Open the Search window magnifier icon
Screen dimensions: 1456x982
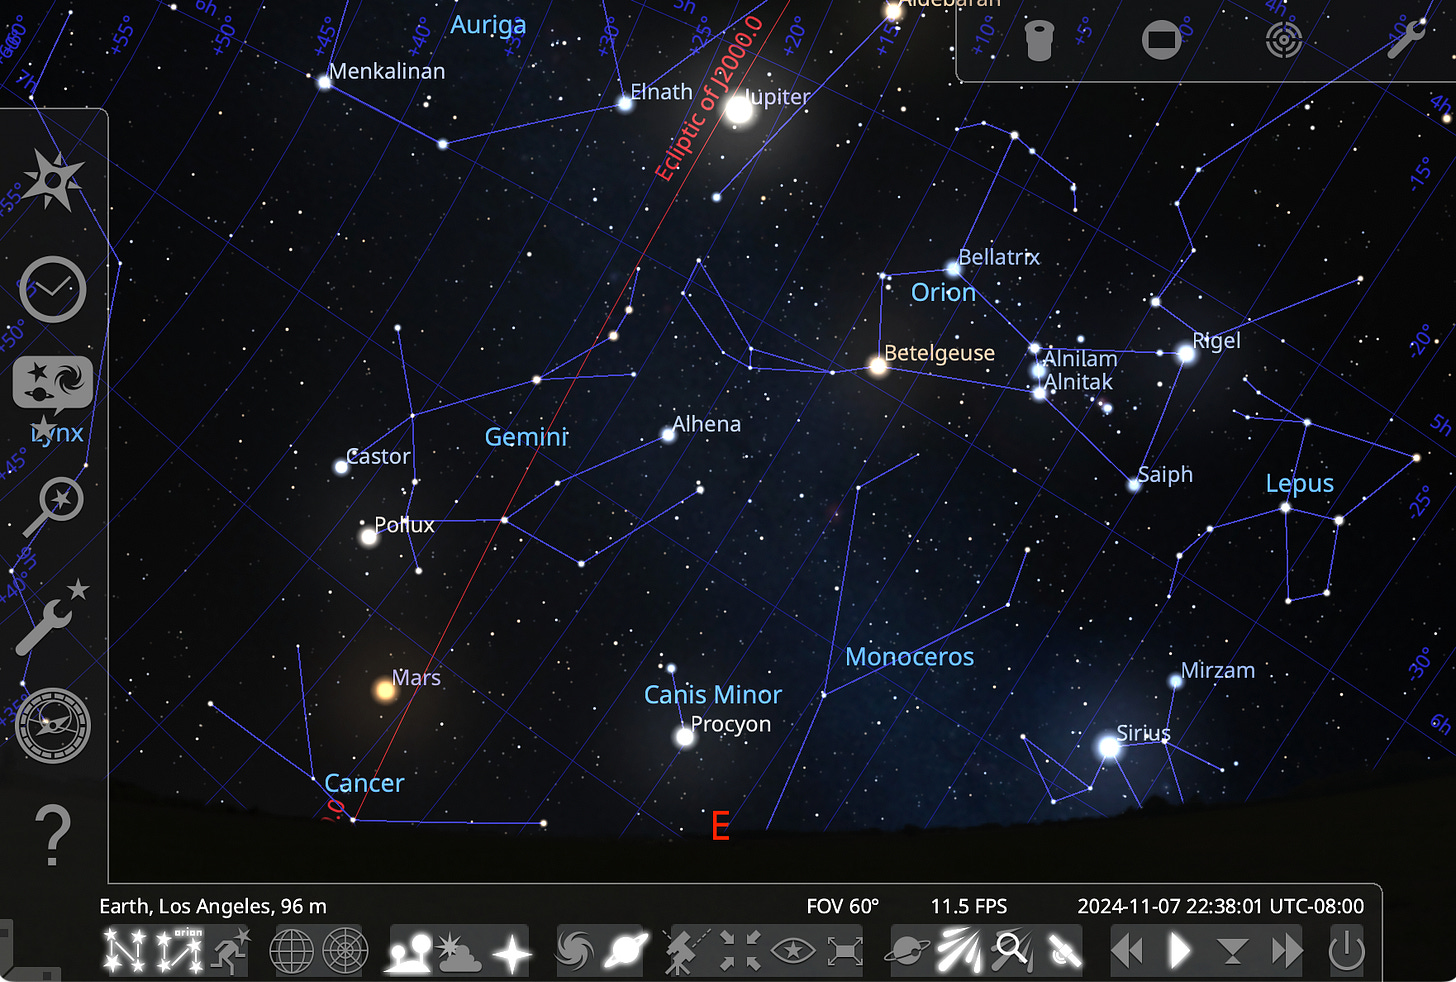[x=53, y=507]
